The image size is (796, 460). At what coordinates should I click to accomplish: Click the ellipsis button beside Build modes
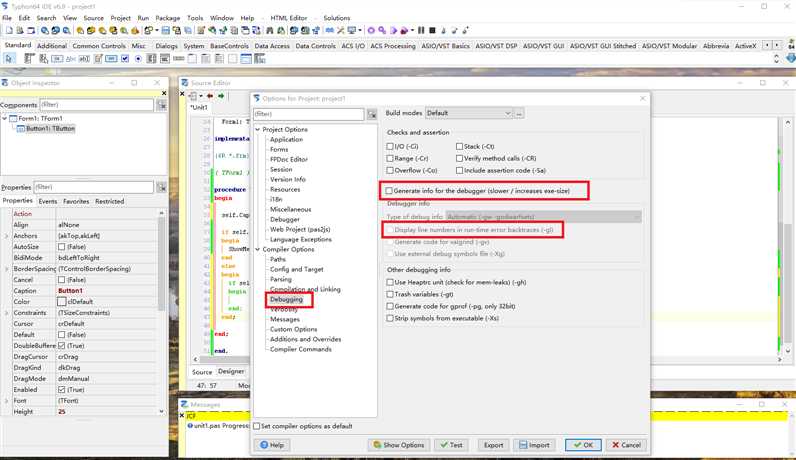[519, 113]
